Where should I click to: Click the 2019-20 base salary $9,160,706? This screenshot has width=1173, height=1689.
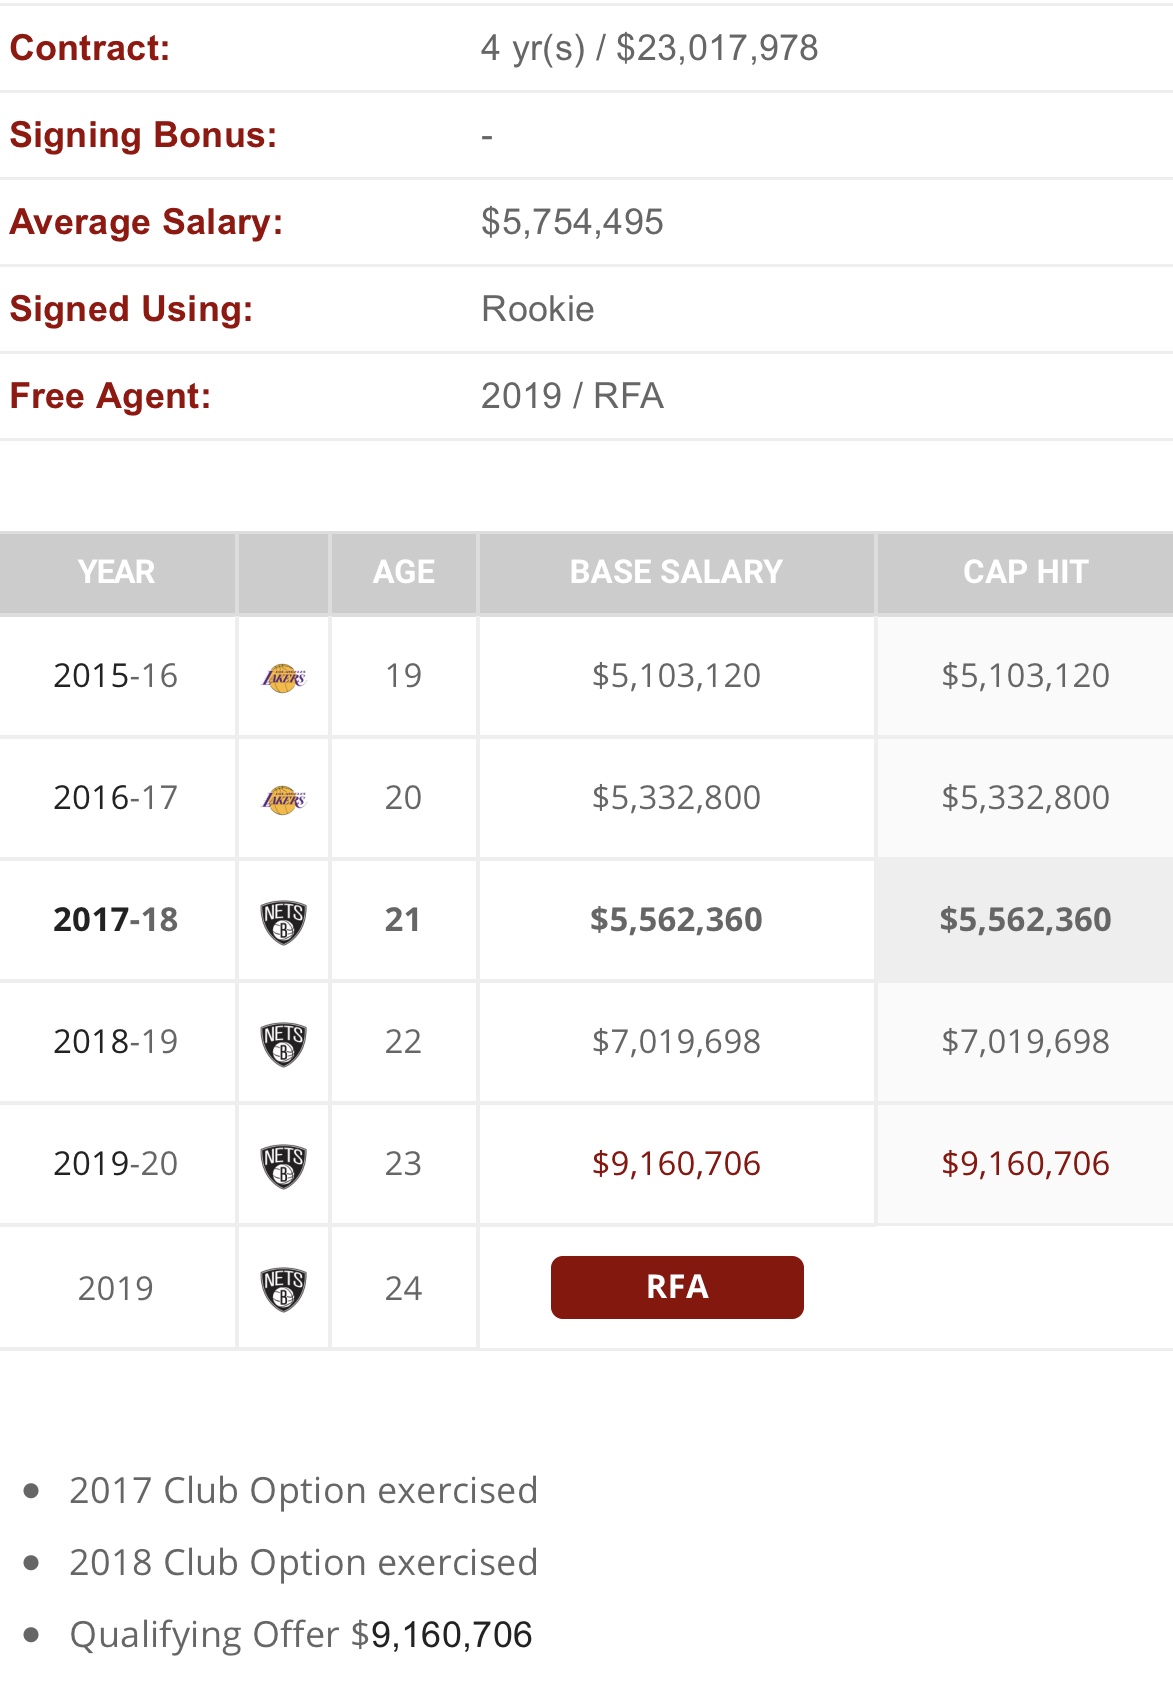coord(676,1164)
